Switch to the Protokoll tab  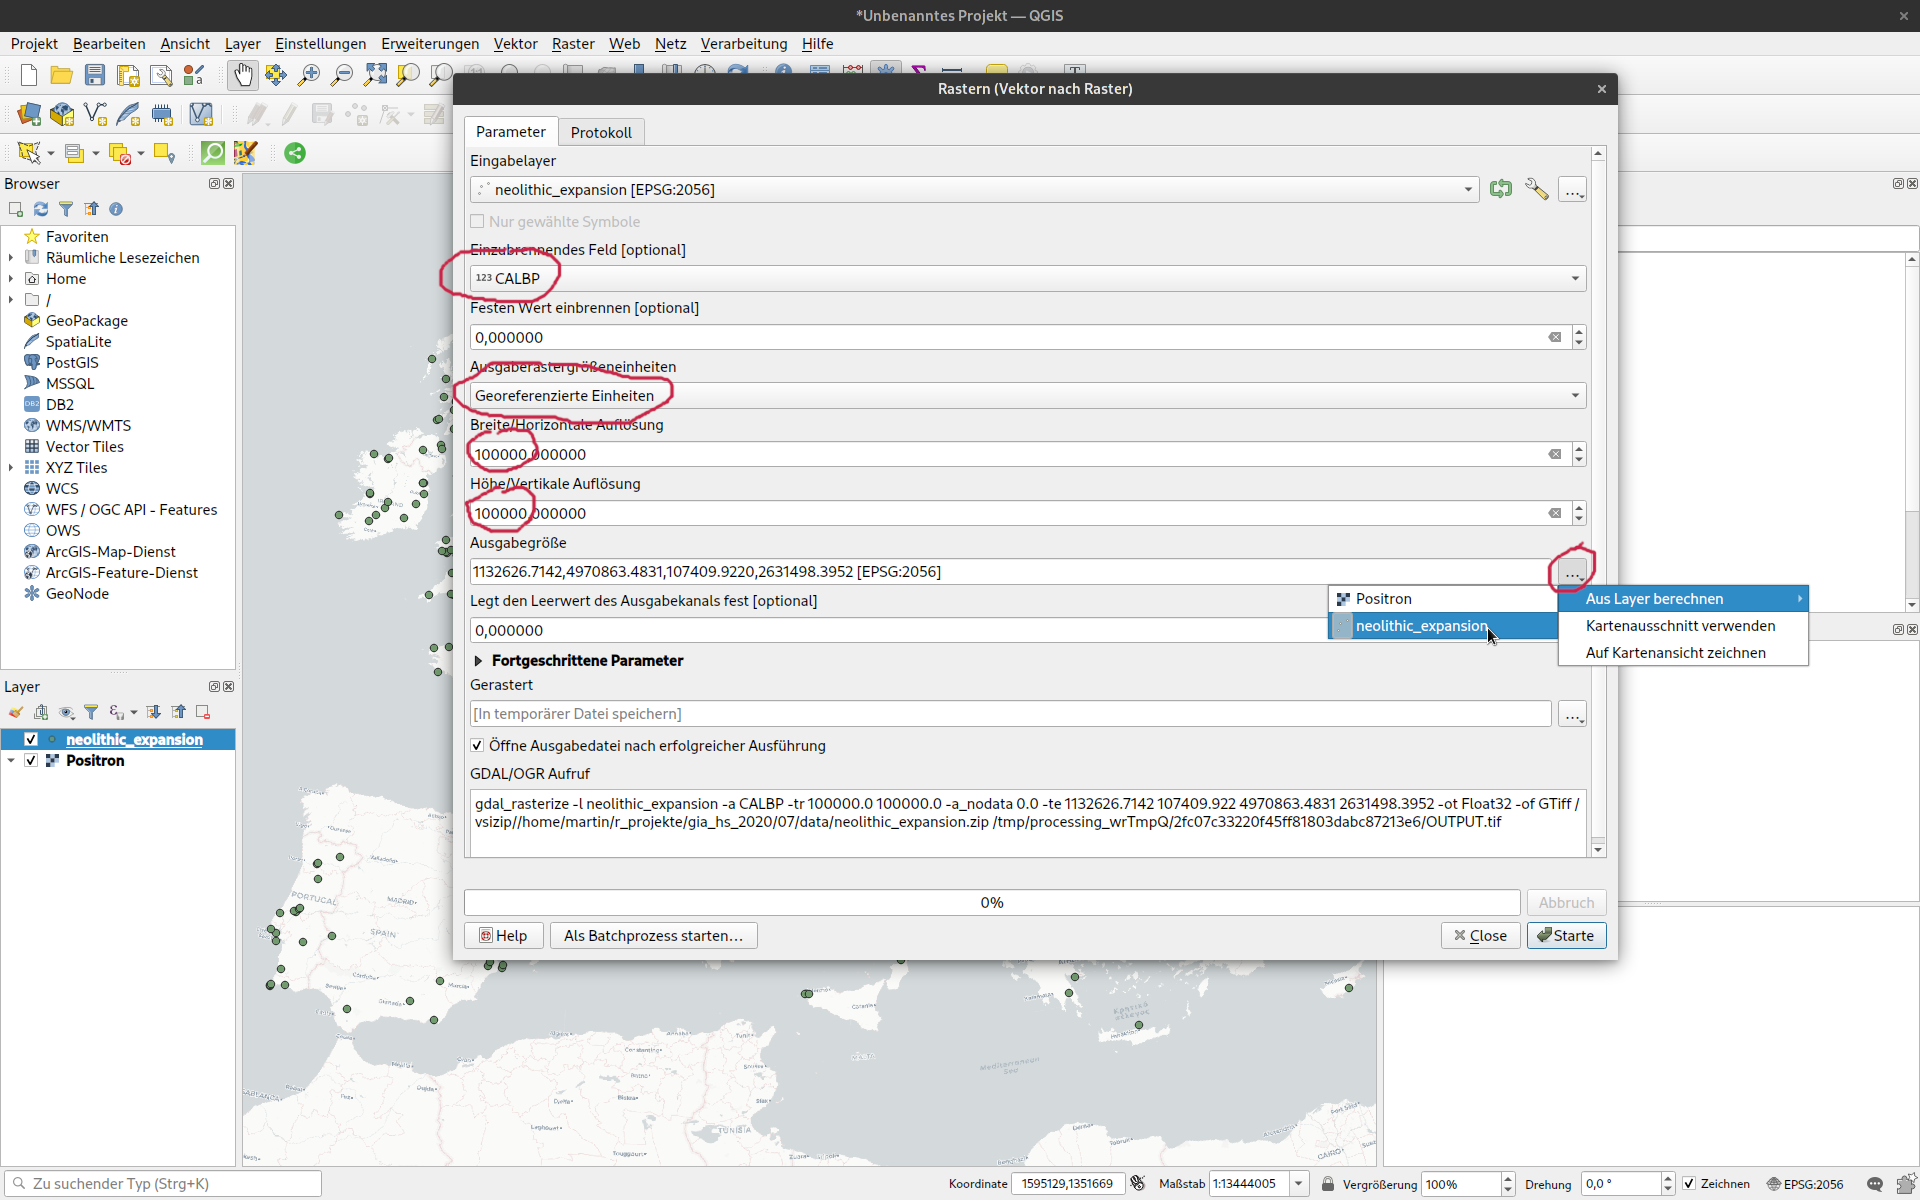coord(601,132)
